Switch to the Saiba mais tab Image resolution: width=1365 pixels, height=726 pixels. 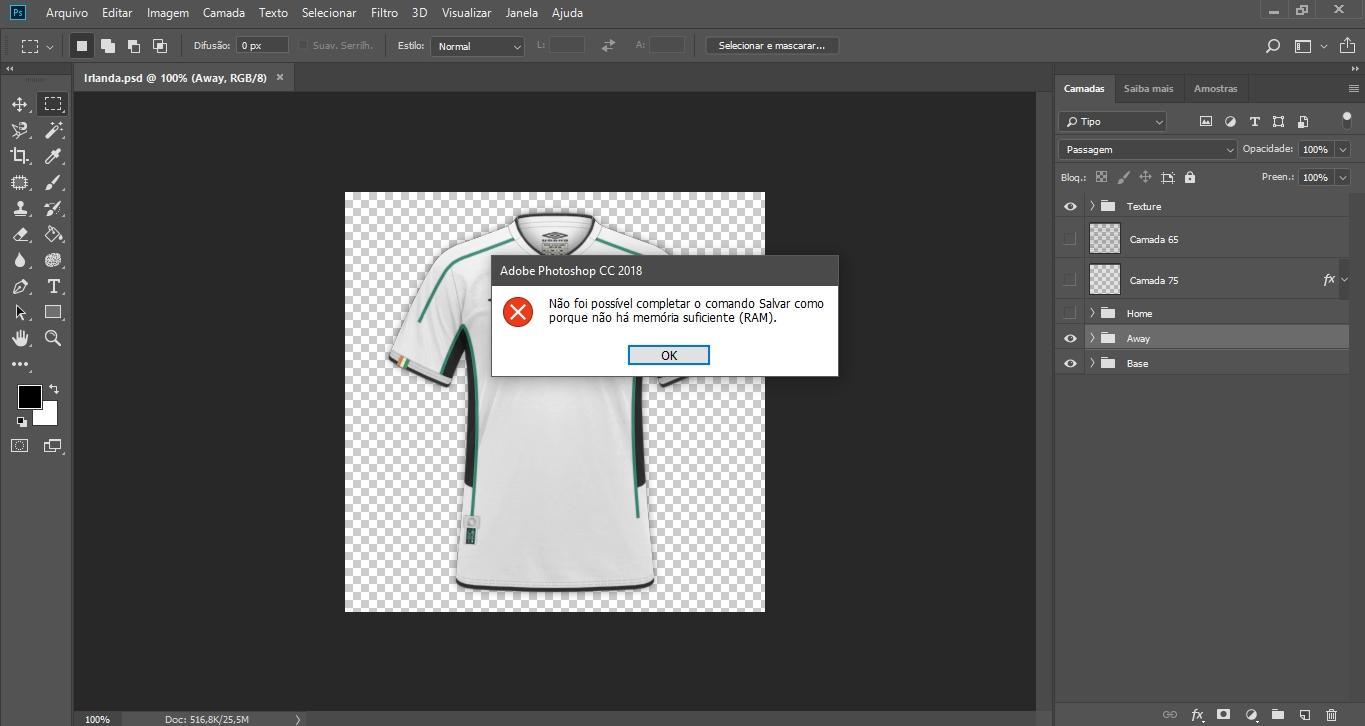point(1148,88)
